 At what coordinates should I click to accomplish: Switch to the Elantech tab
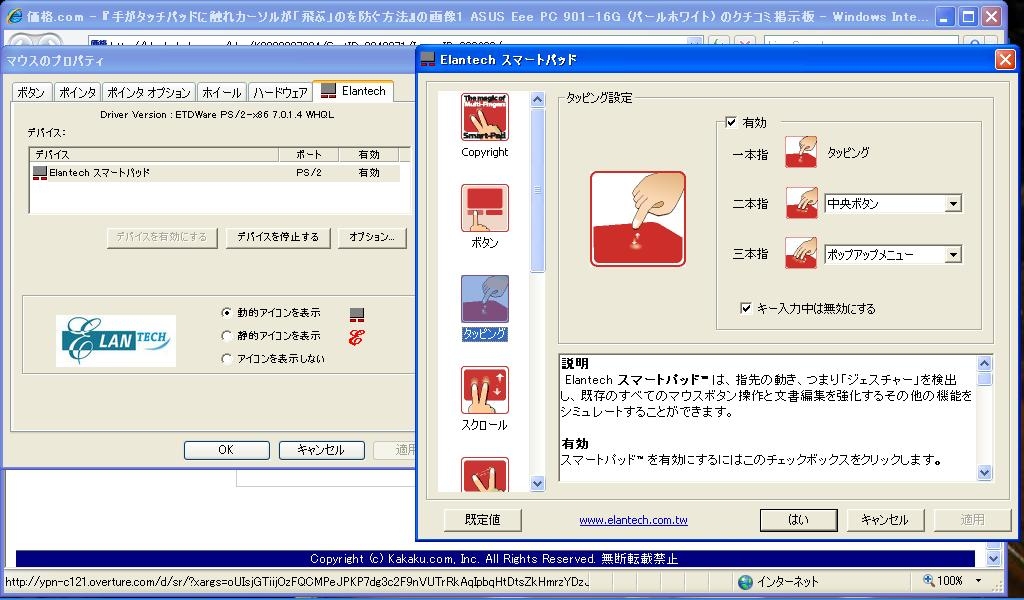[354, 91]
